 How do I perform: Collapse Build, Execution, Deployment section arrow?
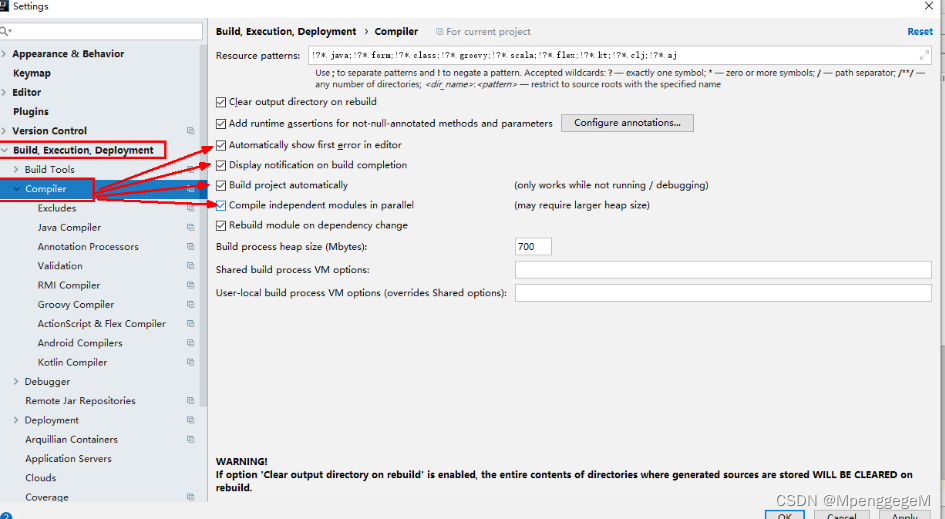[x=5, y=150]
